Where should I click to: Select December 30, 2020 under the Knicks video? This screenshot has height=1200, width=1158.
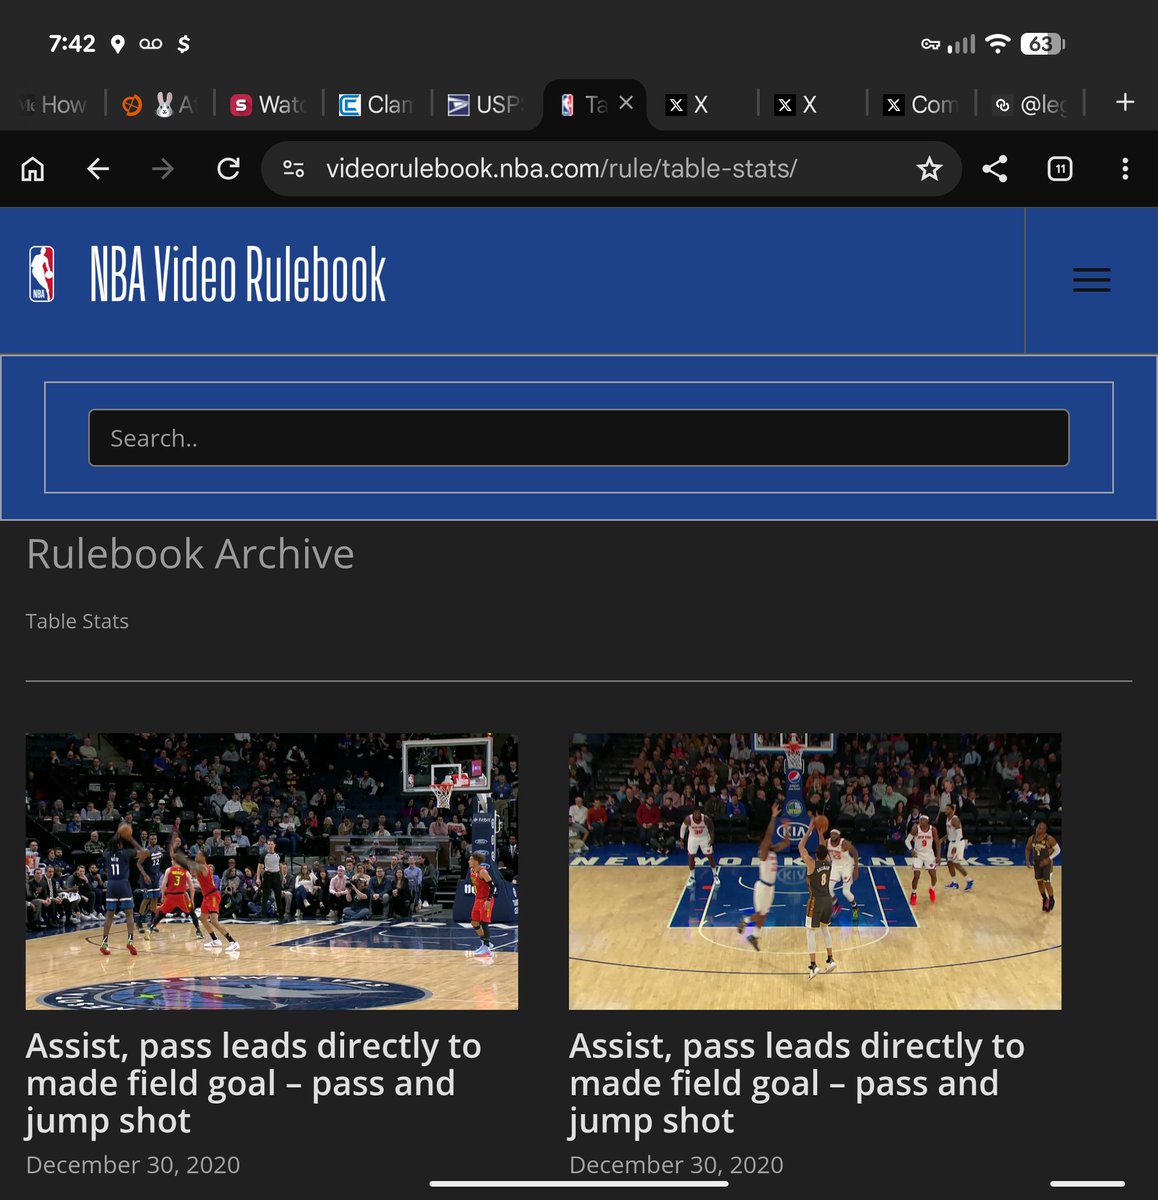pyautogui.click(x=676, y=1165)
